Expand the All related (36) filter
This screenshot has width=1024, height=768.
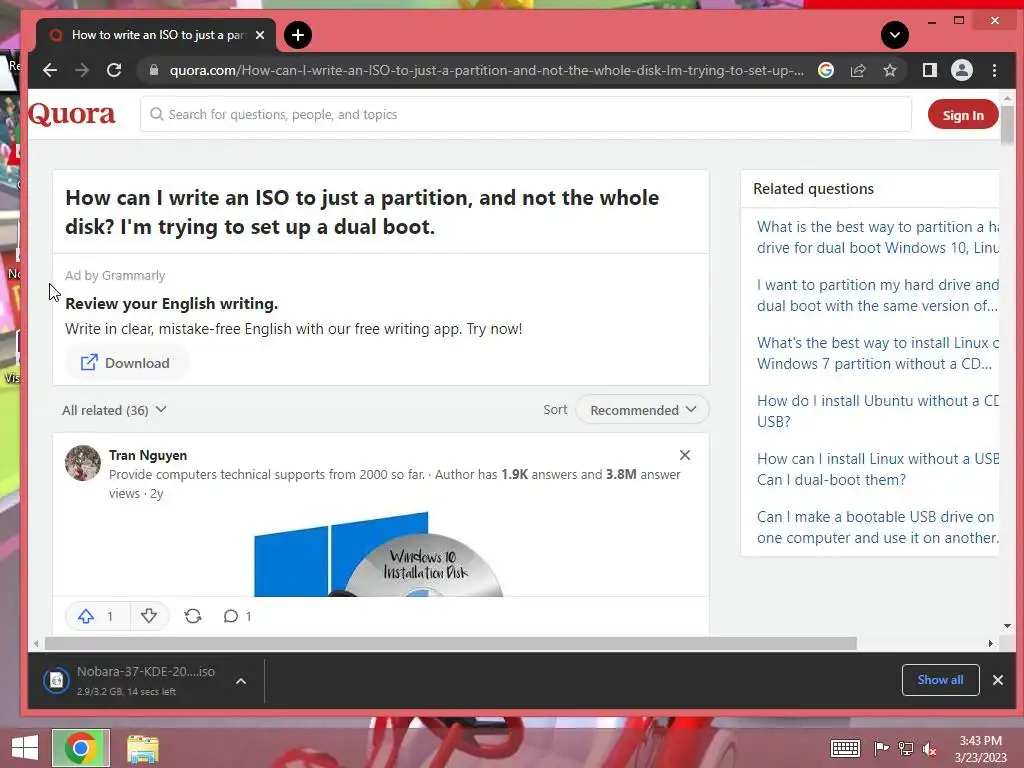(114, 410)
